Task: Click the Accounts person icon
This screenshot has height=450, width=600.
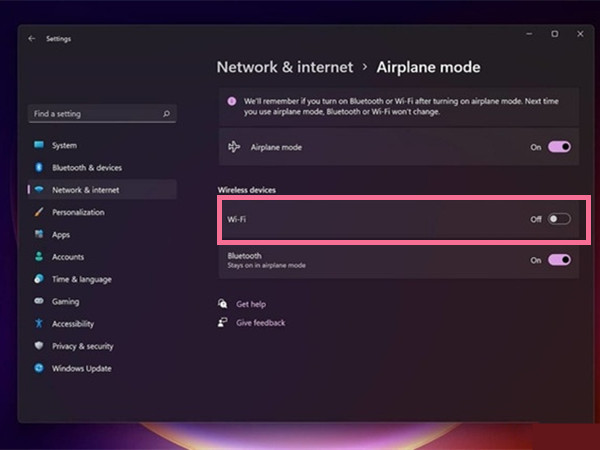Action: coord(40,257)
